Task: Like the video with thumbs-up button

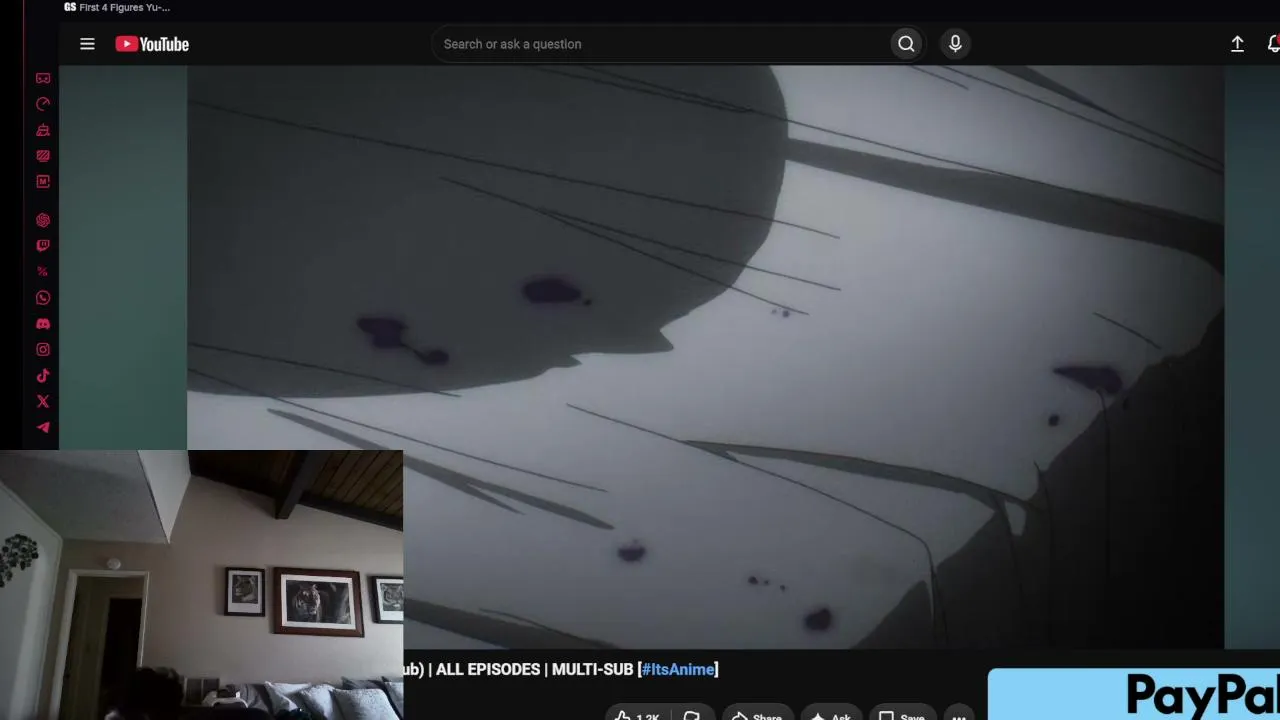Action: point(637,716)
